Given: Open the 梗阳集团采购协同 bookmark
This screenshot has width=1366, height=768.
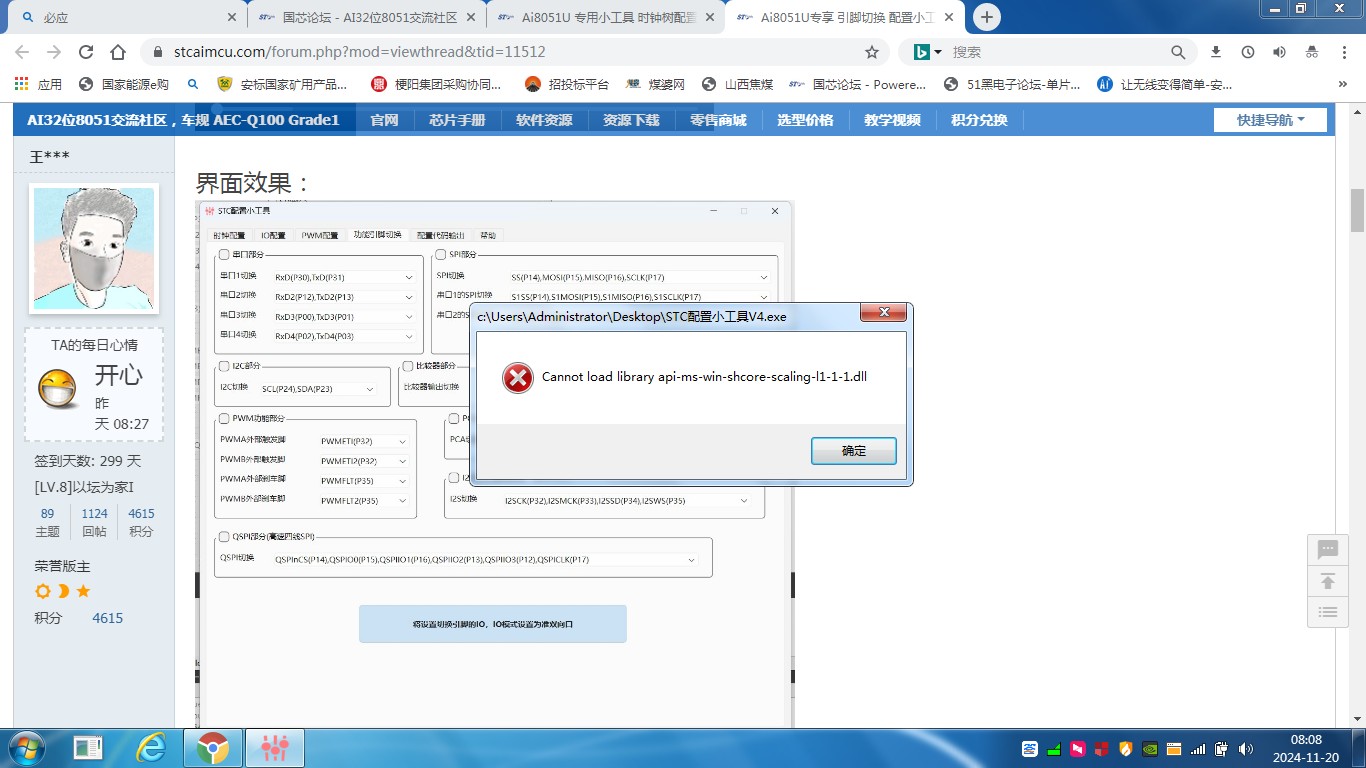Looking at the screenshot, I should (436, 84).
